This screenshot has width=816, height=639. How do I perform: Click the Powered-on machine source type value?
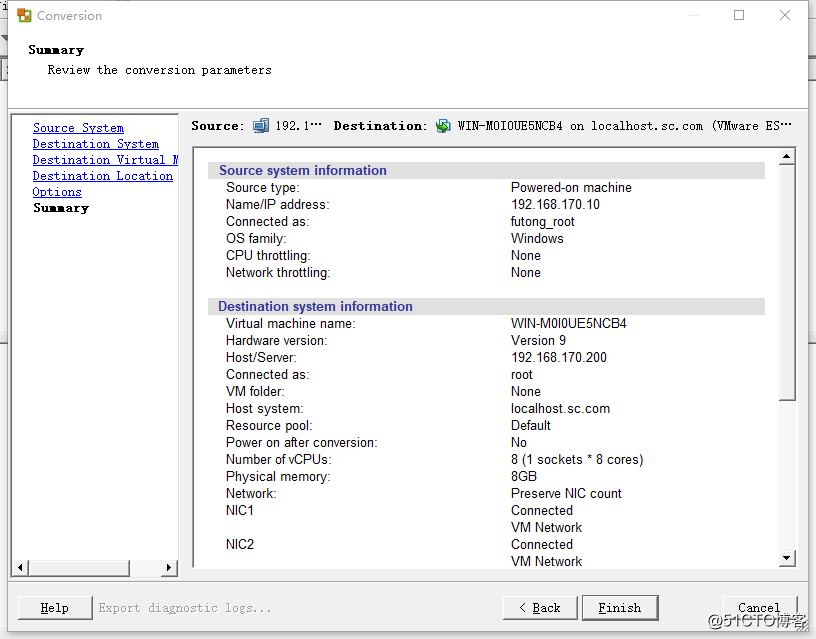[571, 187]
